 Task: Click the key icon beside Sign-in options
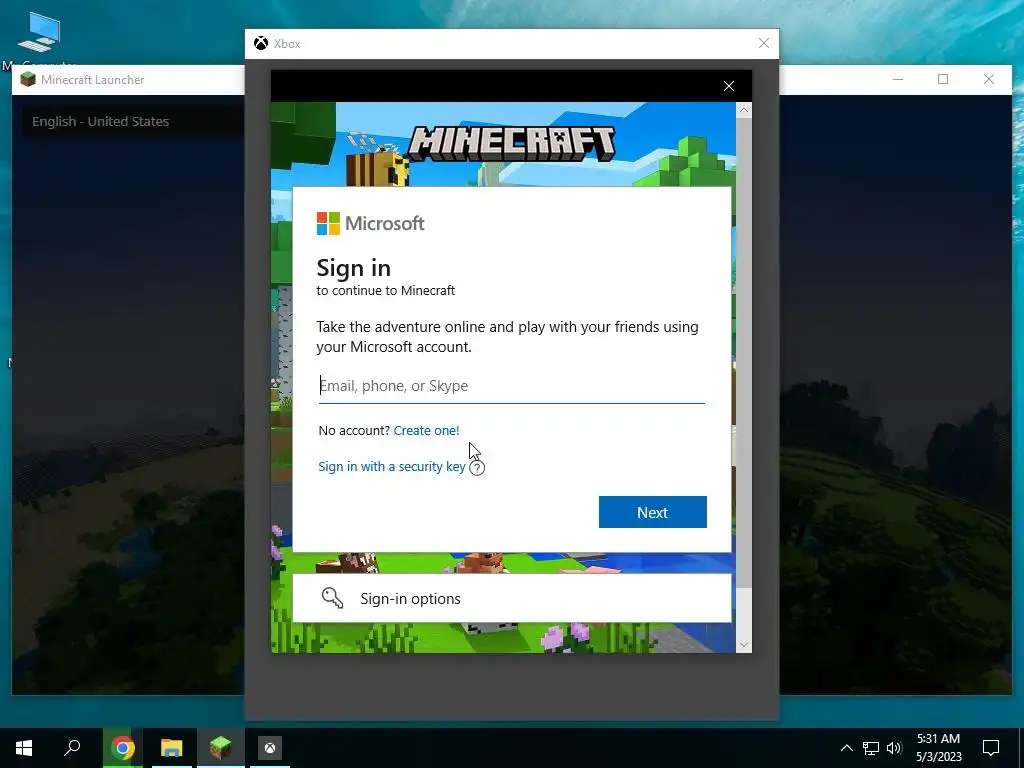(332, 598)
